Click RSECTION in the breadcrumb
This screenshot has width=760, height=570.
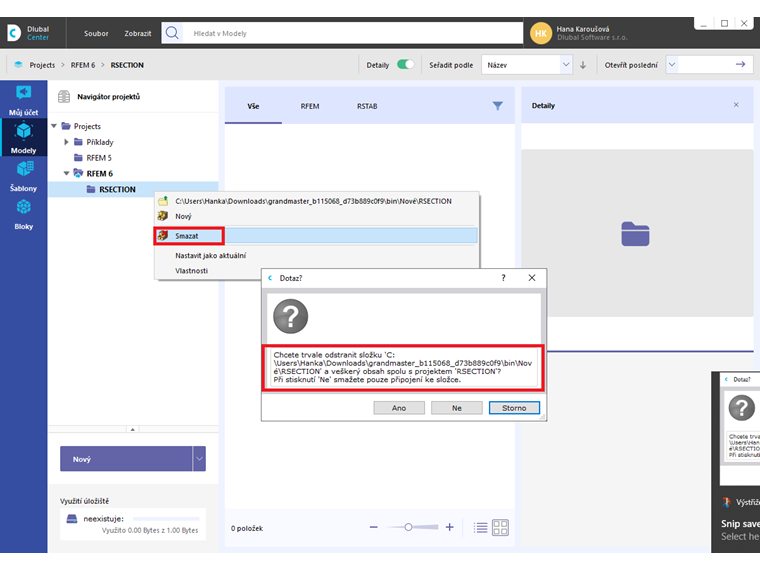pos(127,65)
